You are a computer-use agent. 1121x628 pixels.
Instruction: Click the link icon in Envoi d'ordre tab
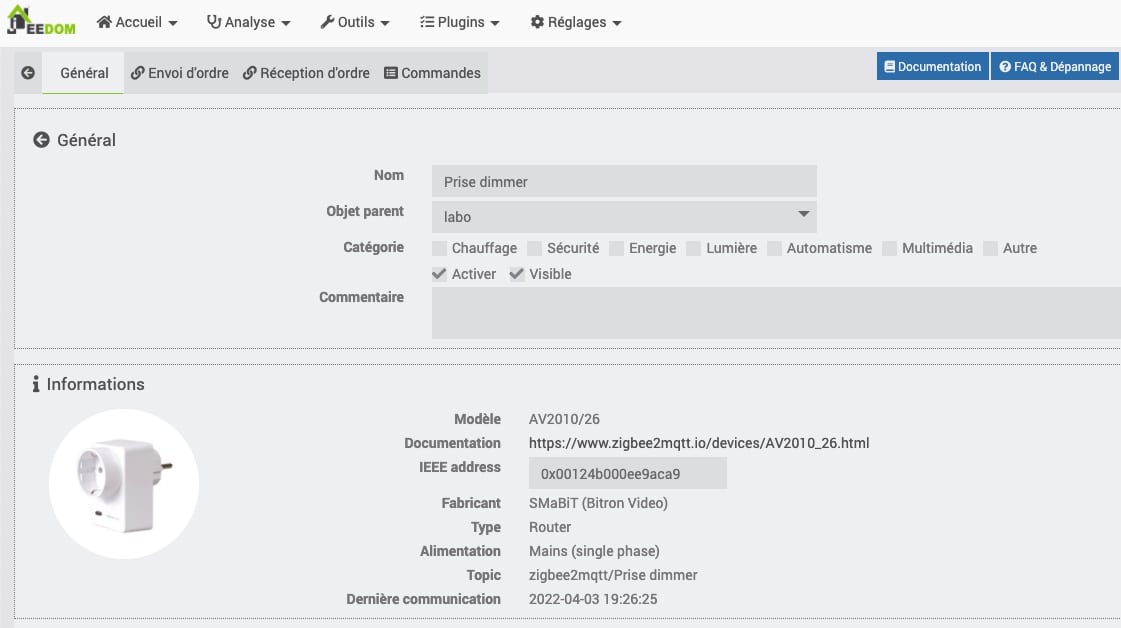[138, 73]
